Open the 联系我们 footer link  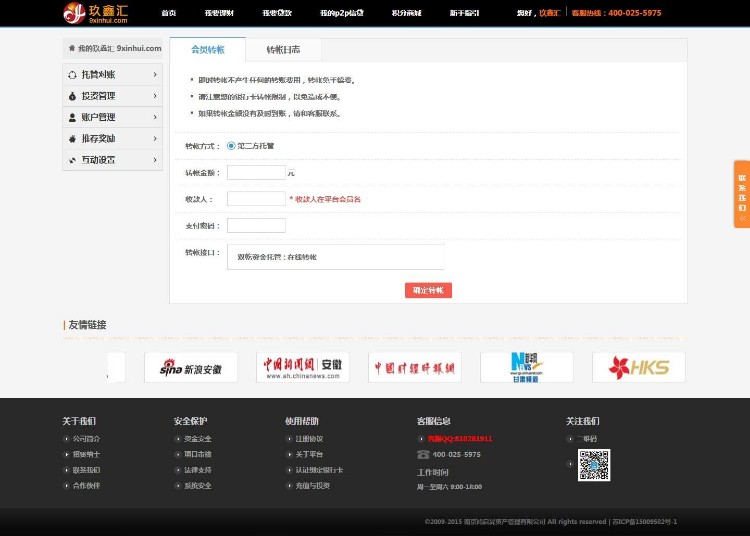coord(87,470)
